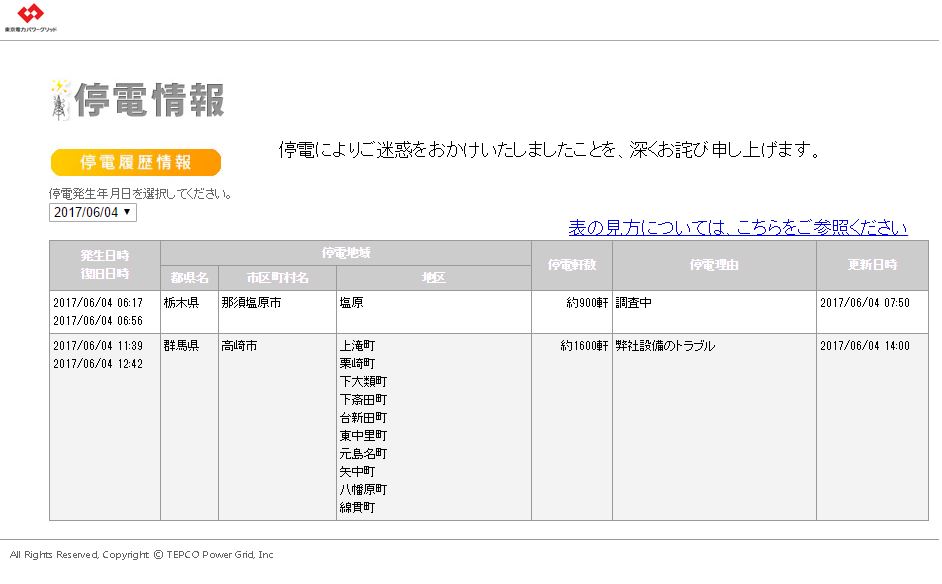Select the 都県名 column header
Viewport: 942px width, 584px height.
189,278
